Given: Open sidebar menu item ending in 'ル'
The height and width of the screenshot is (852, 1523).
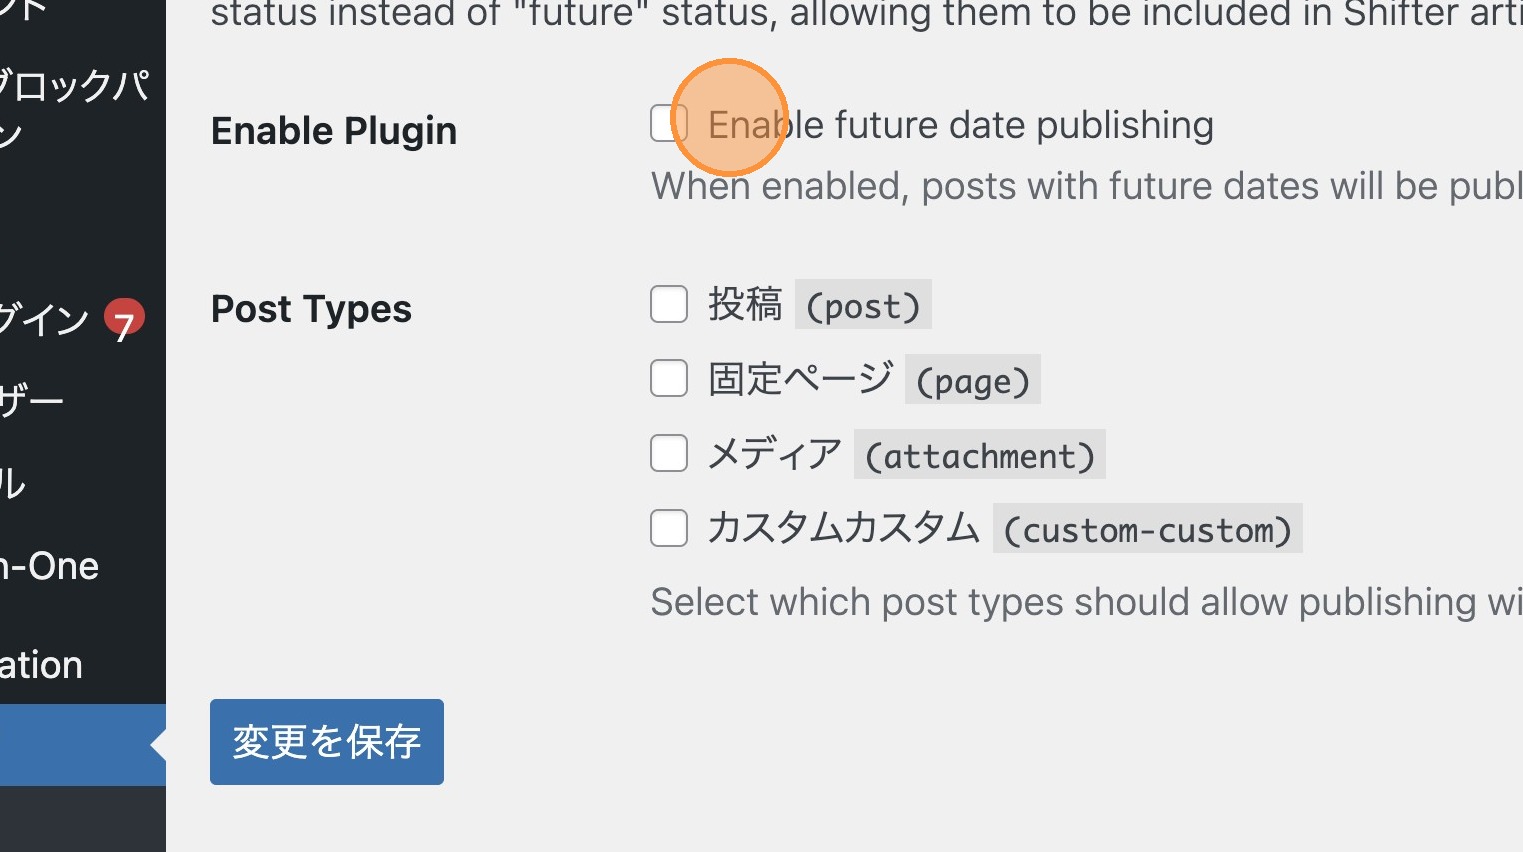Looking at the screenshot, I should pyautogui.click(x=14, y=484).
